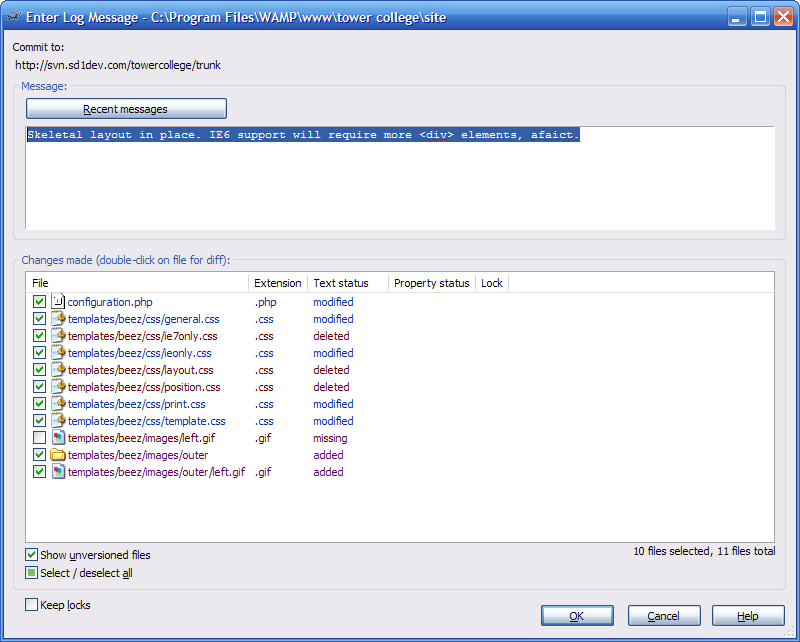Toggle Show unversioned files checkbox
This screenshot has height=642, width=800.
click(32, 555)
